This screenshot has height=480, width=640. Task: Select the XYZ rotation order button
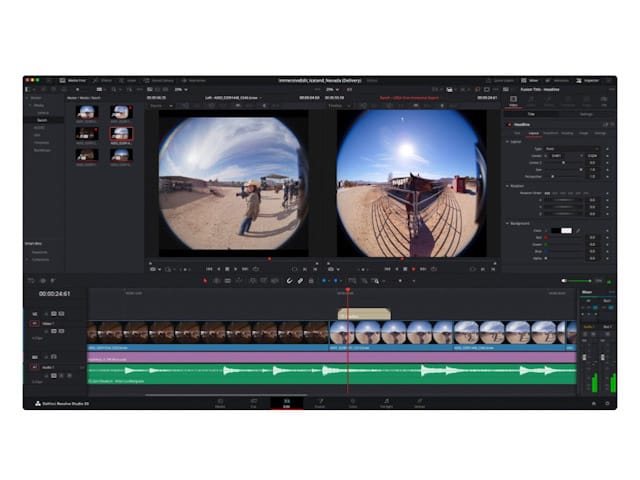[x=548, y=193]
